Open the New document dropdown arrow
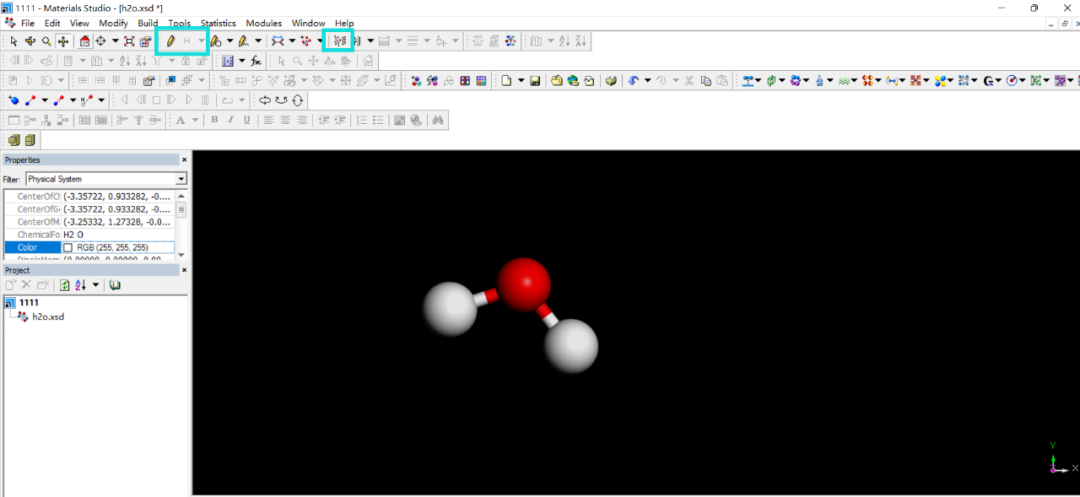Image resolution: width=1080 pixels, height=497 pixels. (521, 81)
